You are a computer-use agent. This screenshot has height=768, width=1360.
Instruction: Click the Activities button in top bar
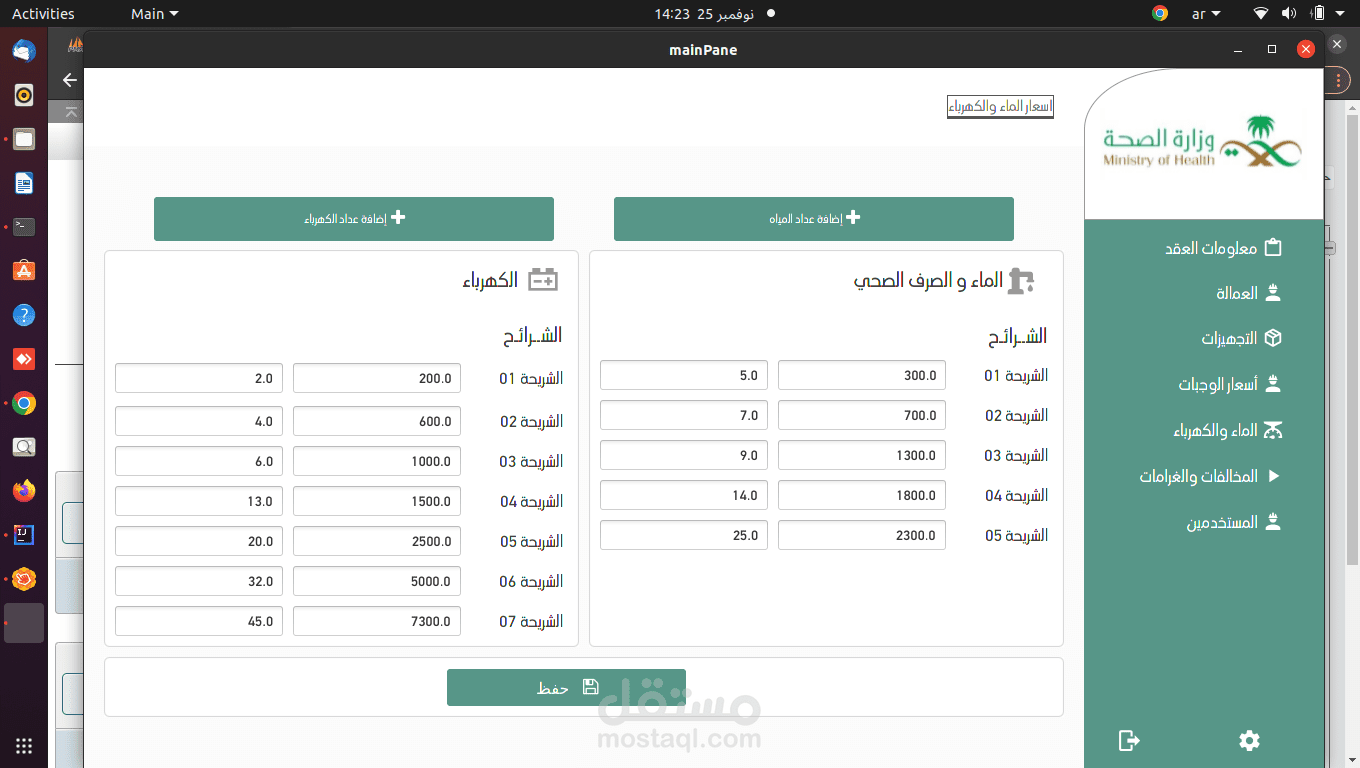point(43,14)
